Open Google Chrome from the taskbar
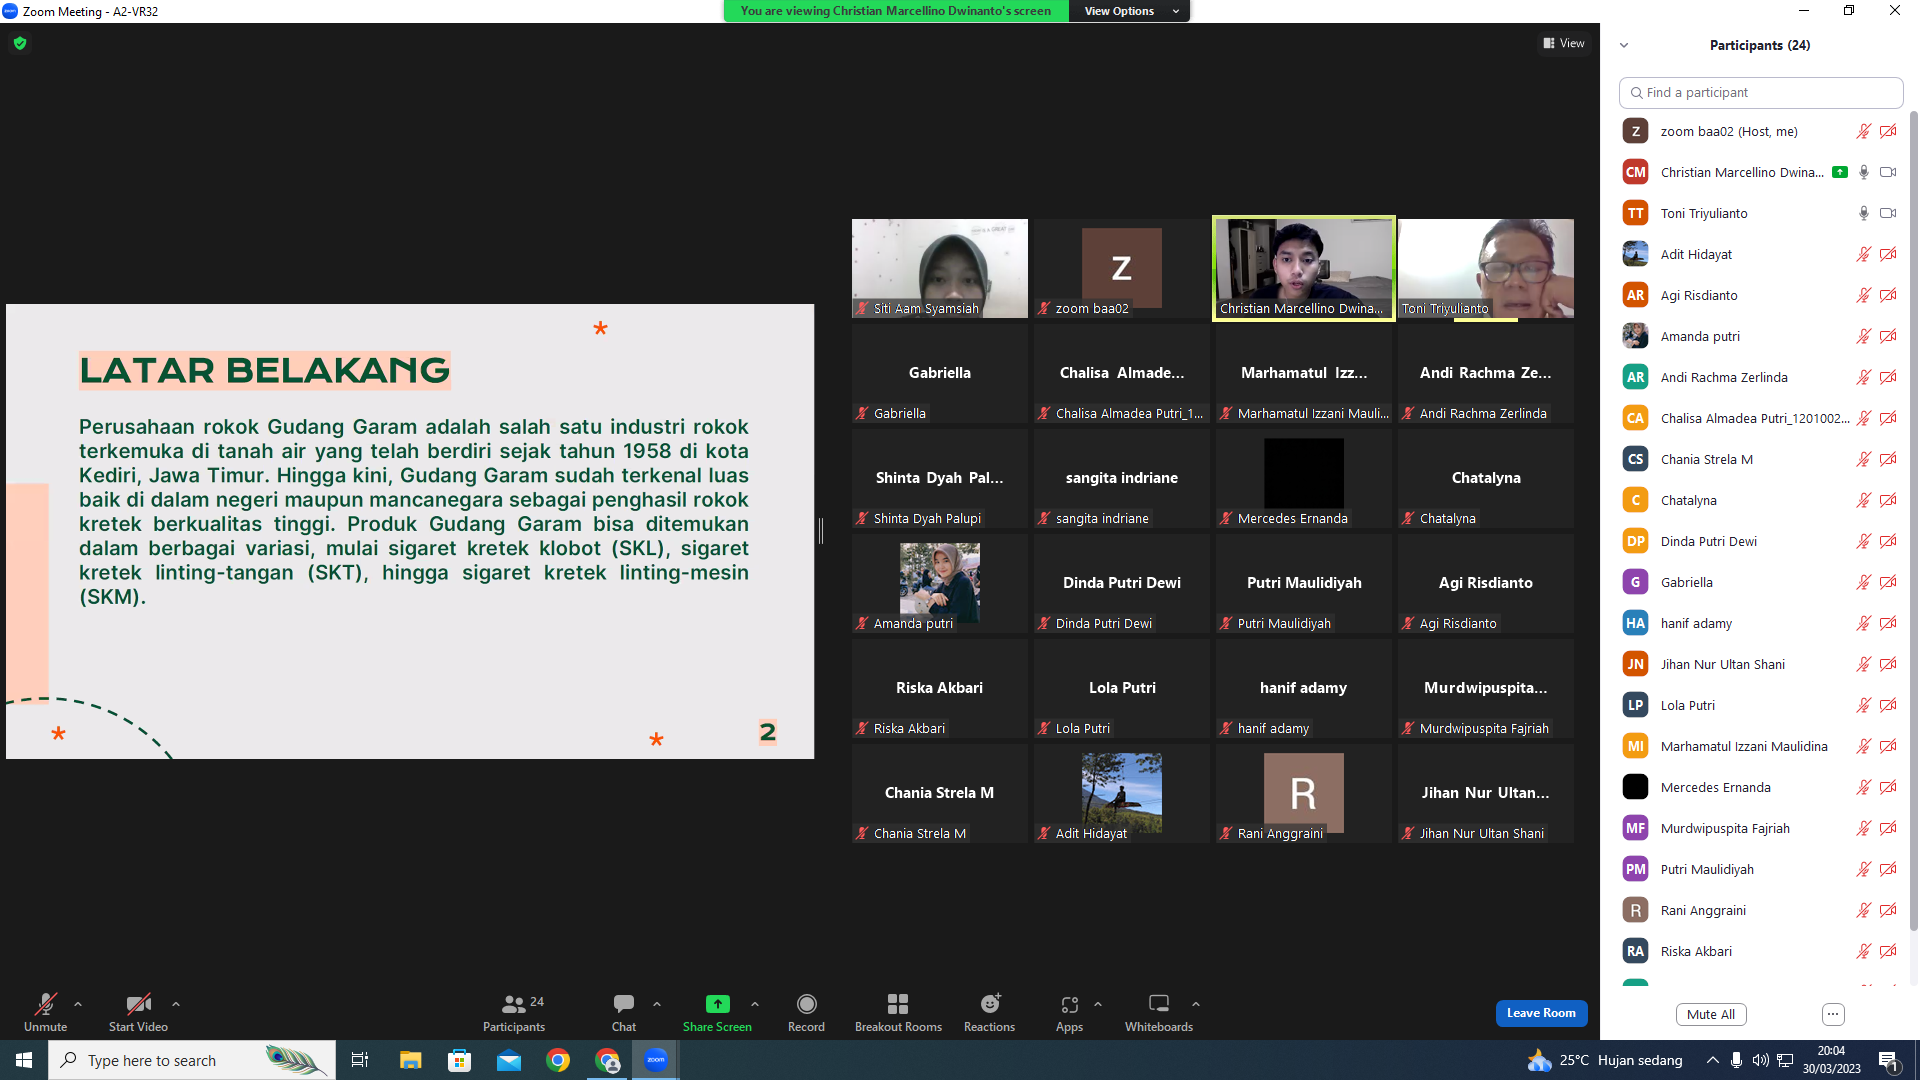The height and width of the screenshot is (1080, 1920). (558, 1060)
